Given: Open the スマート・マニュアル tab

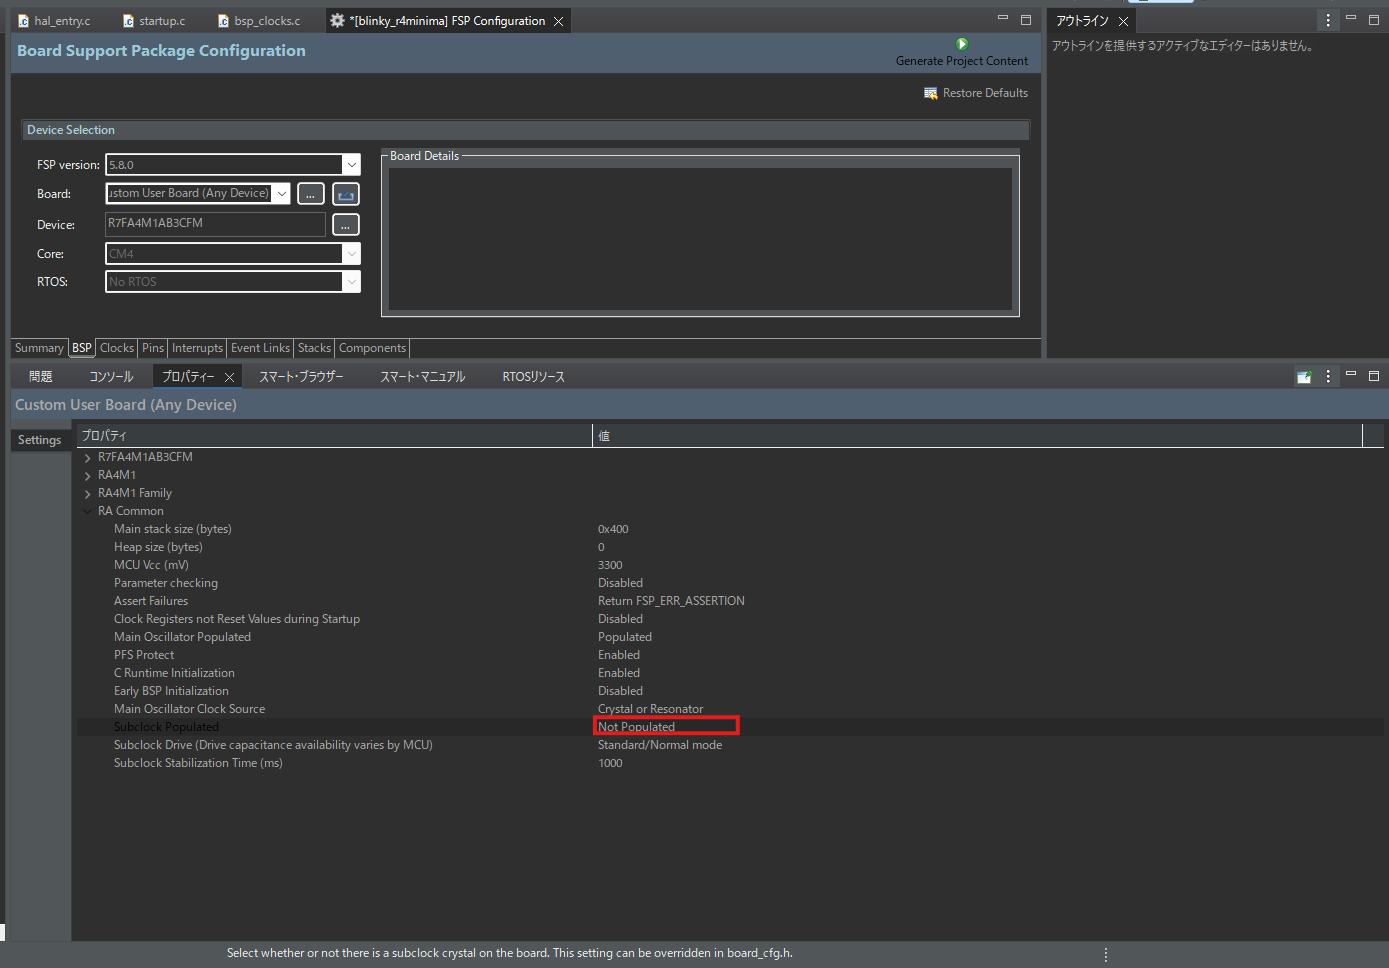Looking at the screenshot, I should pyautogui.click(x=422, y=377).
